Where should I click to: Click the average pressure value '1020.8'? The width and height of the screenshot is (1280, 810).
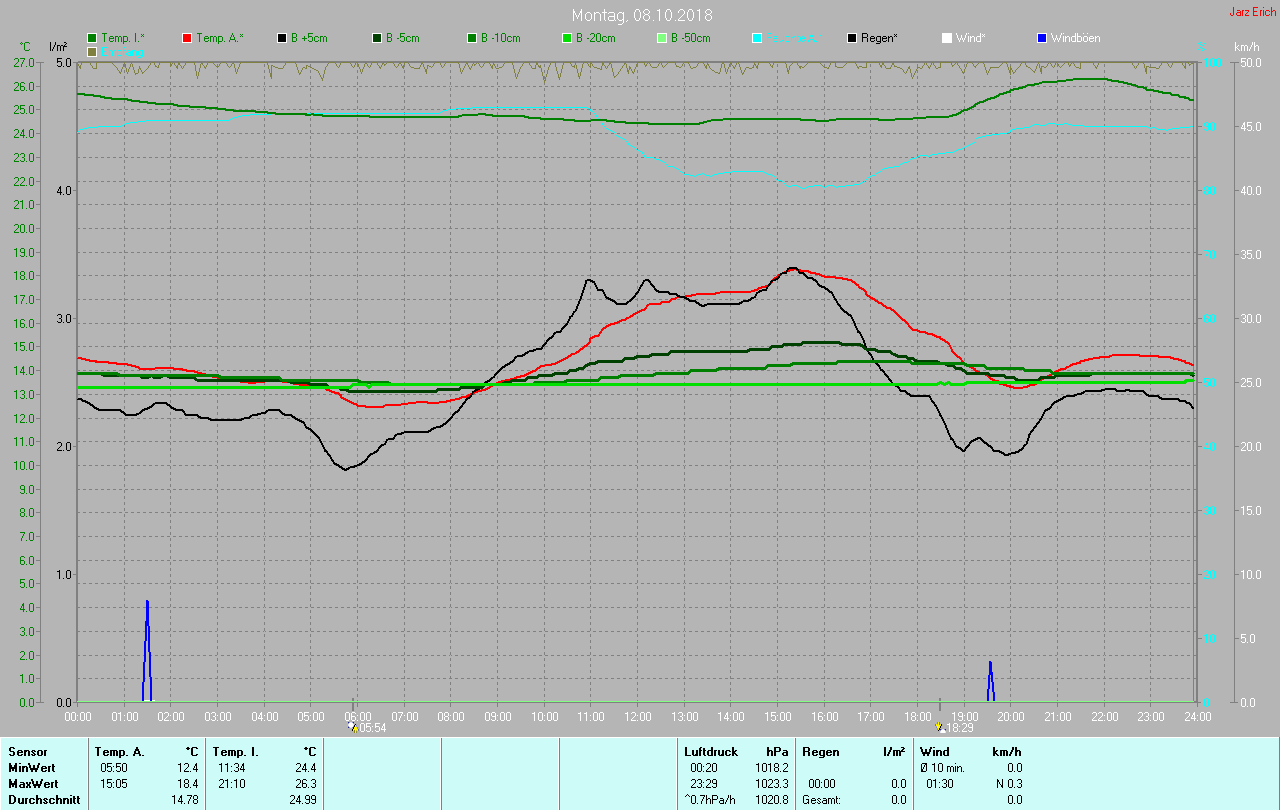pyautogui.click(x=772, y=800)
